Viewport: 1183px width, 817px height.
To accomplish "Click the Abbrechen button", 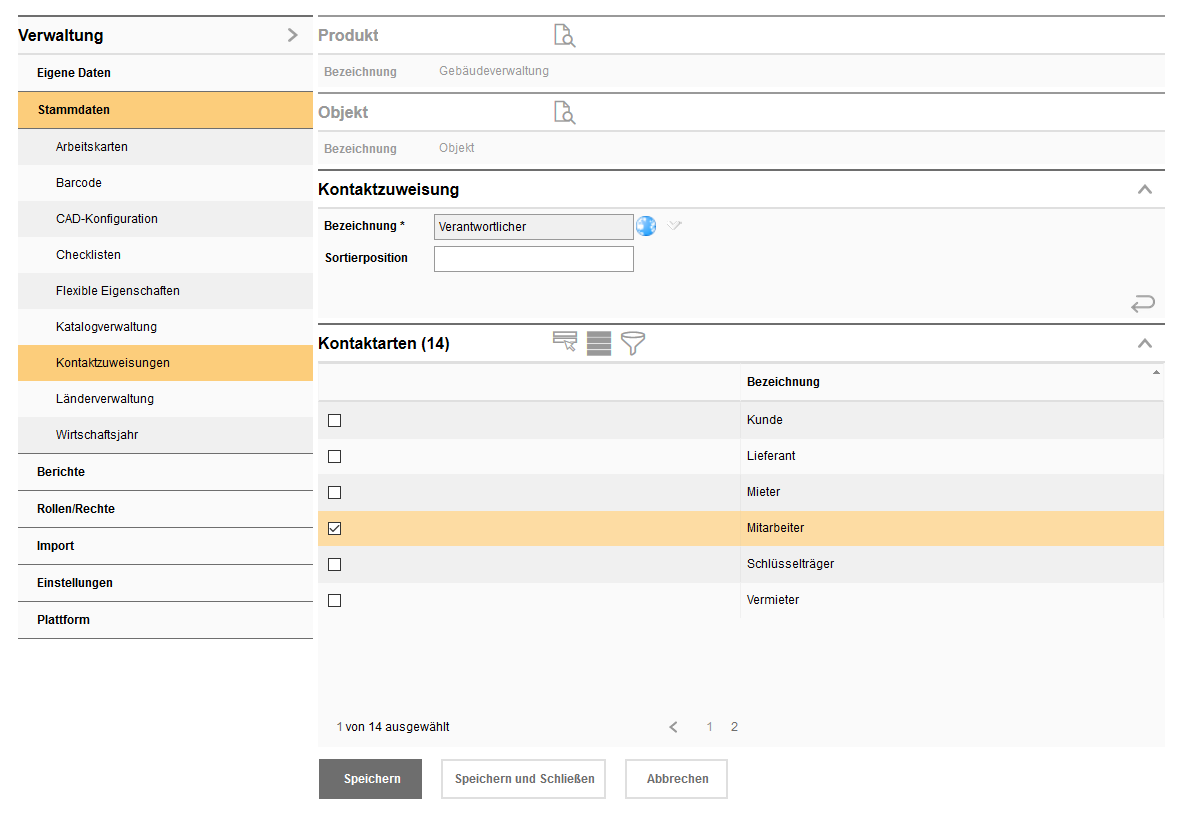I will [x=677, y=779].
